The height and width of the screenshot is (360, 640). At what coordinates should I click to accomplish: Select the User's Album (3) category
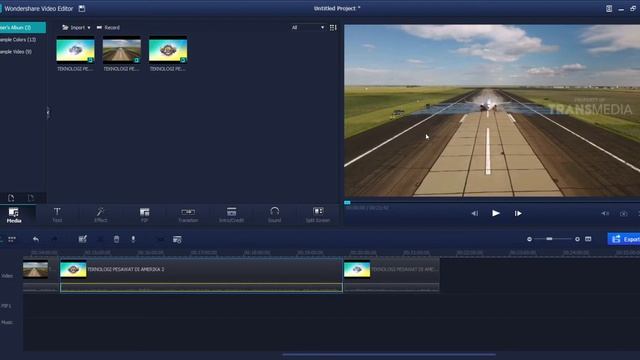[x=22, y=27]
